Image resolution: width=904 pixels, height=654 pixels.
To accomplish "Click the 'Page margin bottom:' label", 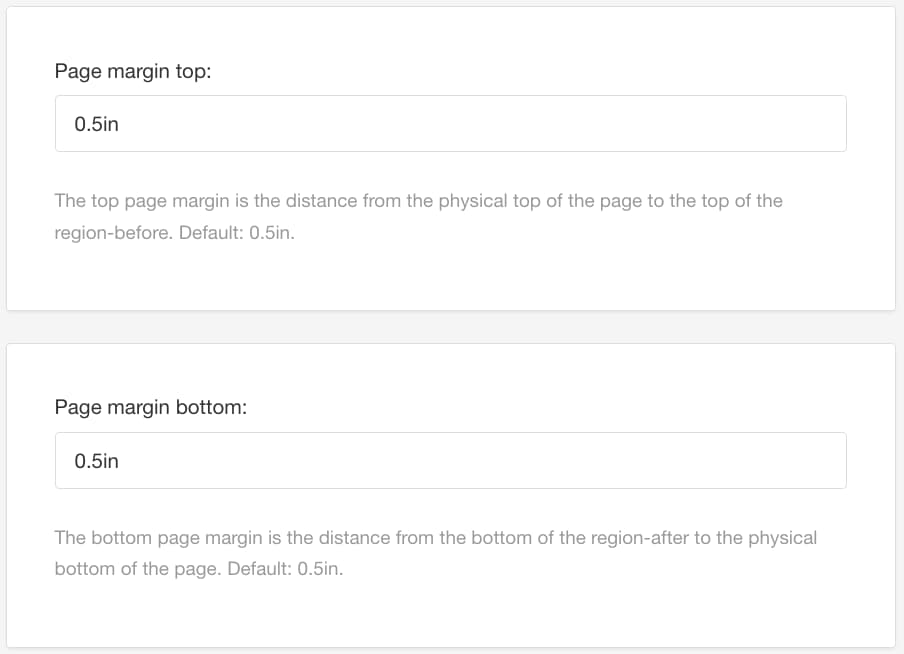I will pyautogui.click(x=150, y=407).
